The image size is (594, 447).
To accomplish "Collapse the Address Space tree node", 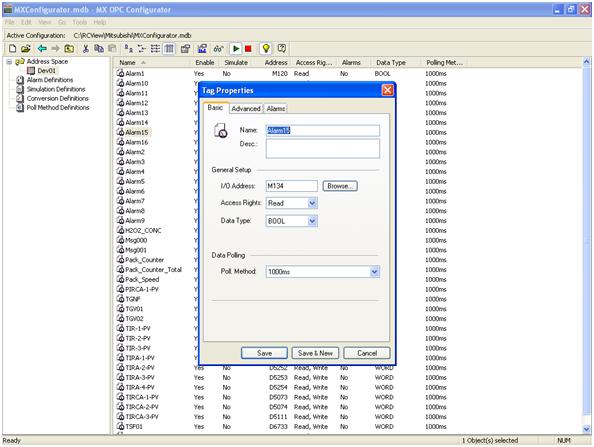I will (9, 61).
